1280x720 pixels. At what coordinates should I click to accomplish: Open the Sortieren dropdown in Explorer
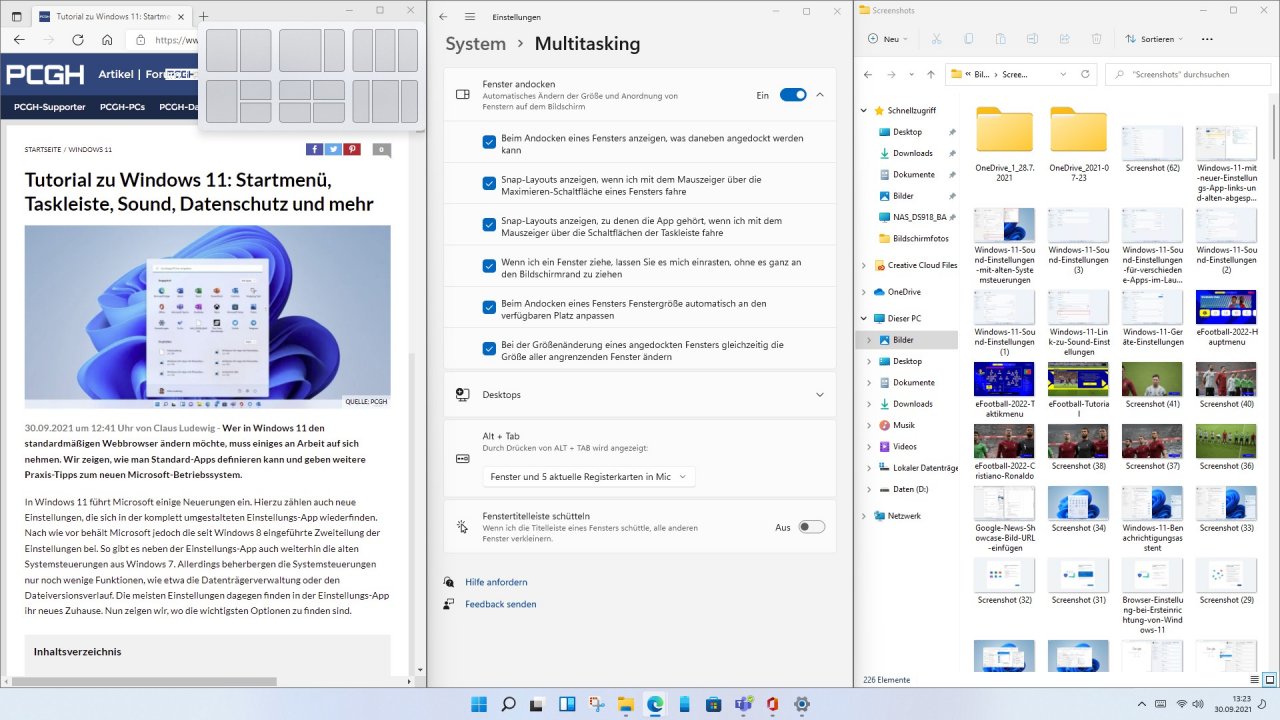tap(1154, 39)
